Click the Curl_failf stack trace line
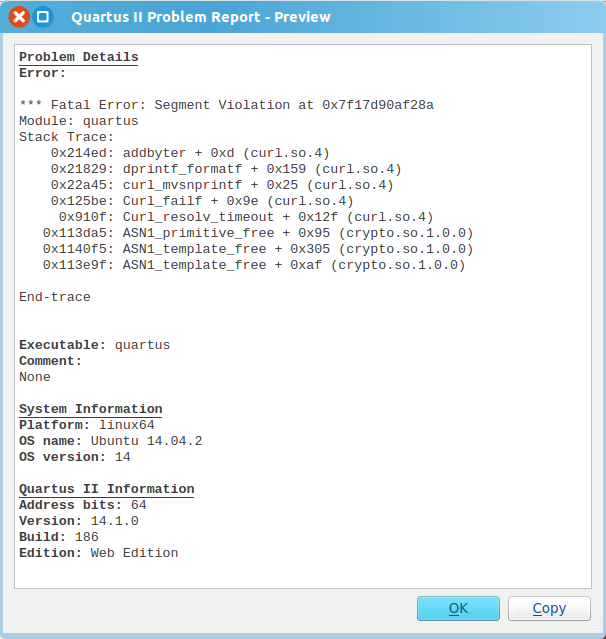This screenshot has width=606, height=639. point(202,201)
